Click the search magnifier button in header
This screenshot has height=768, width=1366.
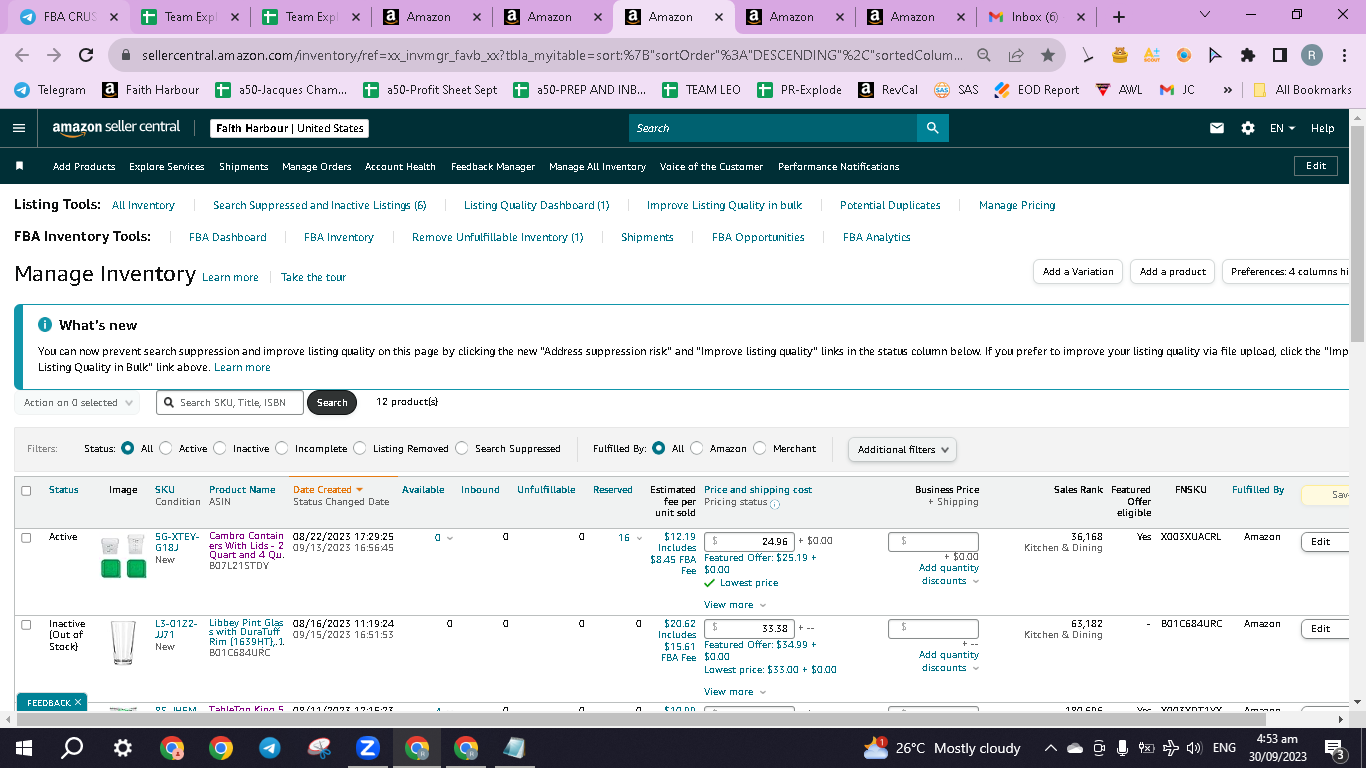[932, 128]
